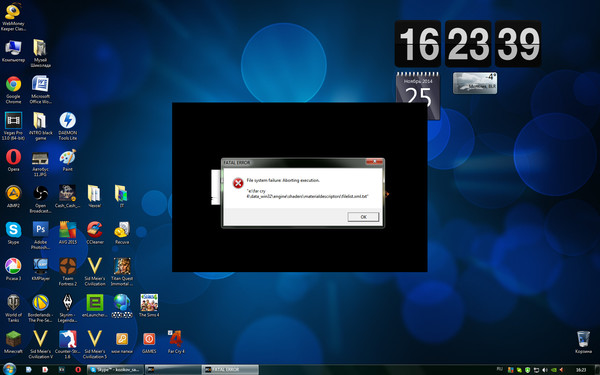Viewport: 600px width, 375px height.
Task: Launch Paint from the desktop
Action: (68, 160)
